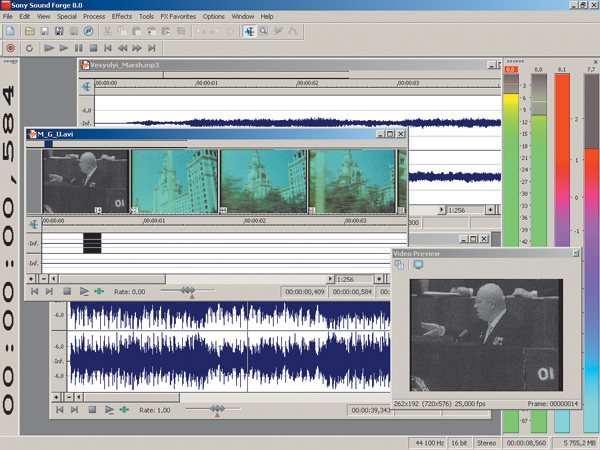Start recording with the red Record button
The image size is (600, 450).
pos(10,48)
